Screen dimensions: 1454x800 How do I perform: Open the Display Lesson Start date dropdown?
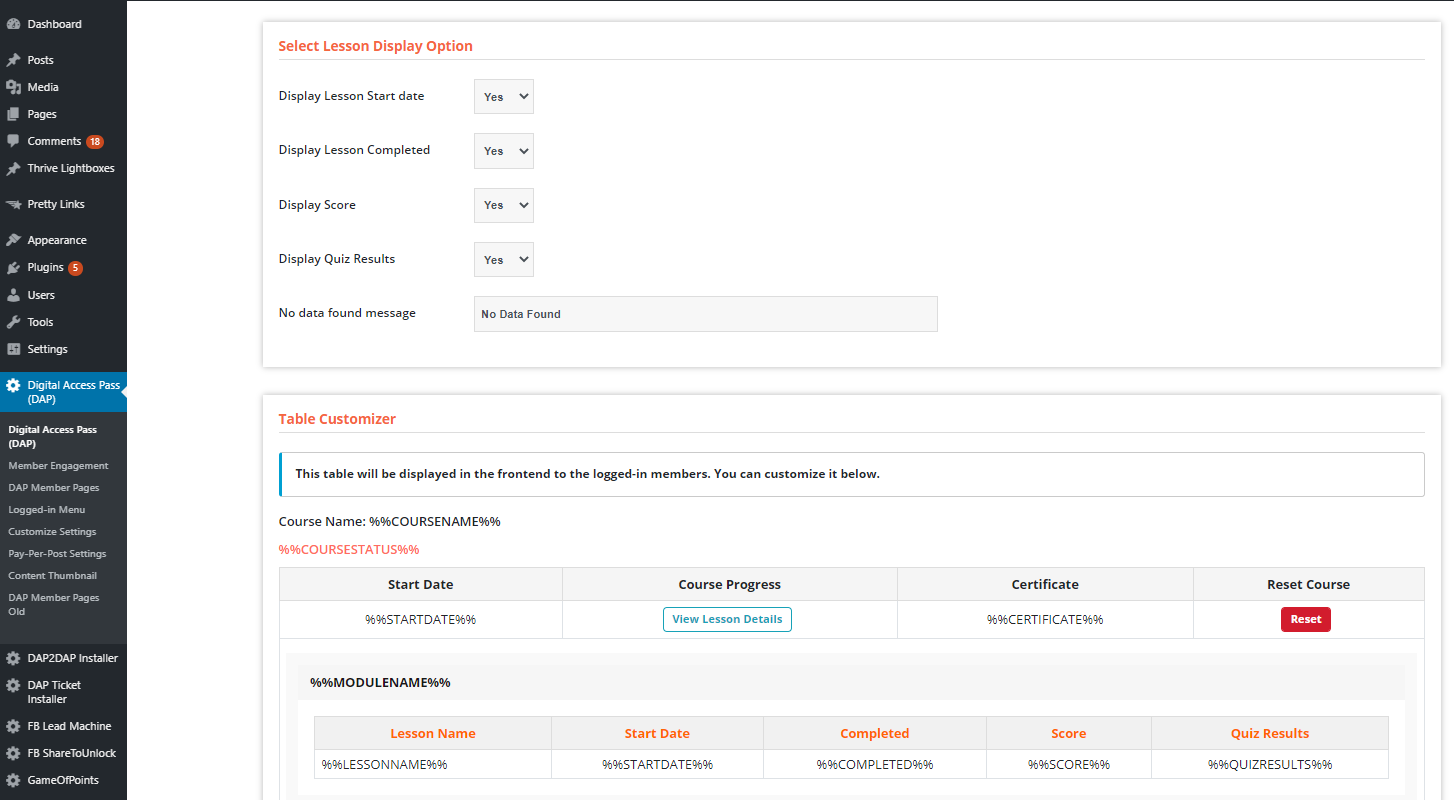pos(503,97)
